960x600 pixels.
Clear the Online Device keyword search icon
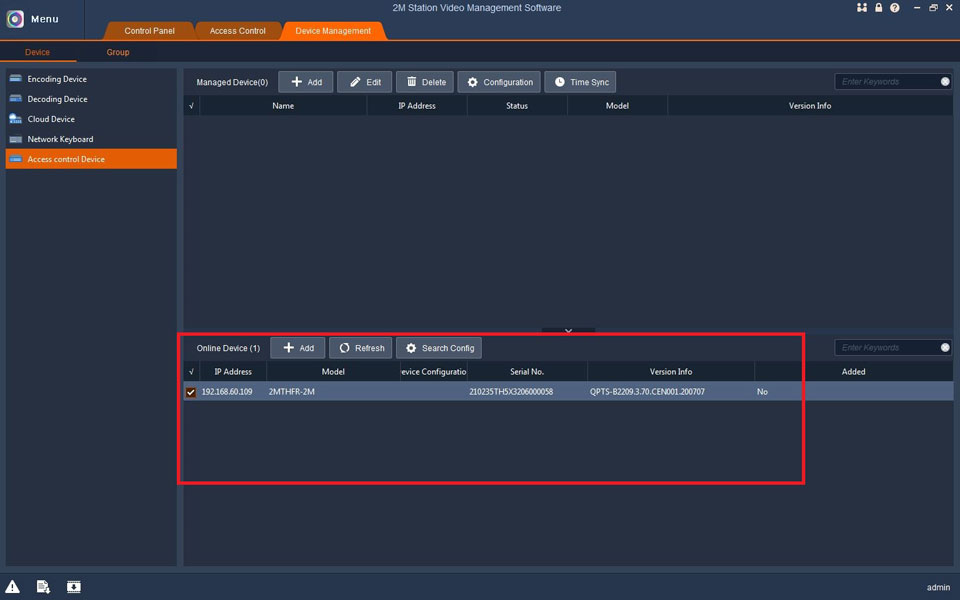[x=945, y=348]
